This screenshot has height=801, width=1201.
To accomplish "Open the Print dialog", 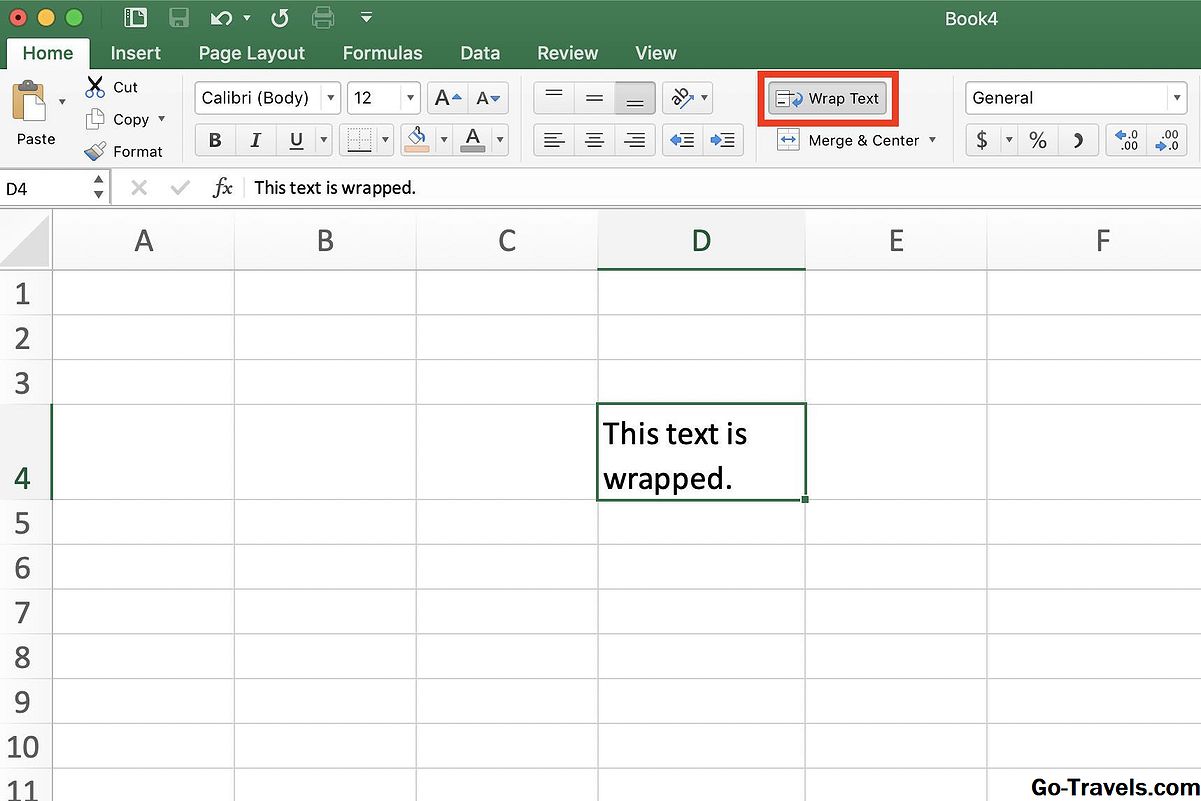I will [x=320, y=16].
